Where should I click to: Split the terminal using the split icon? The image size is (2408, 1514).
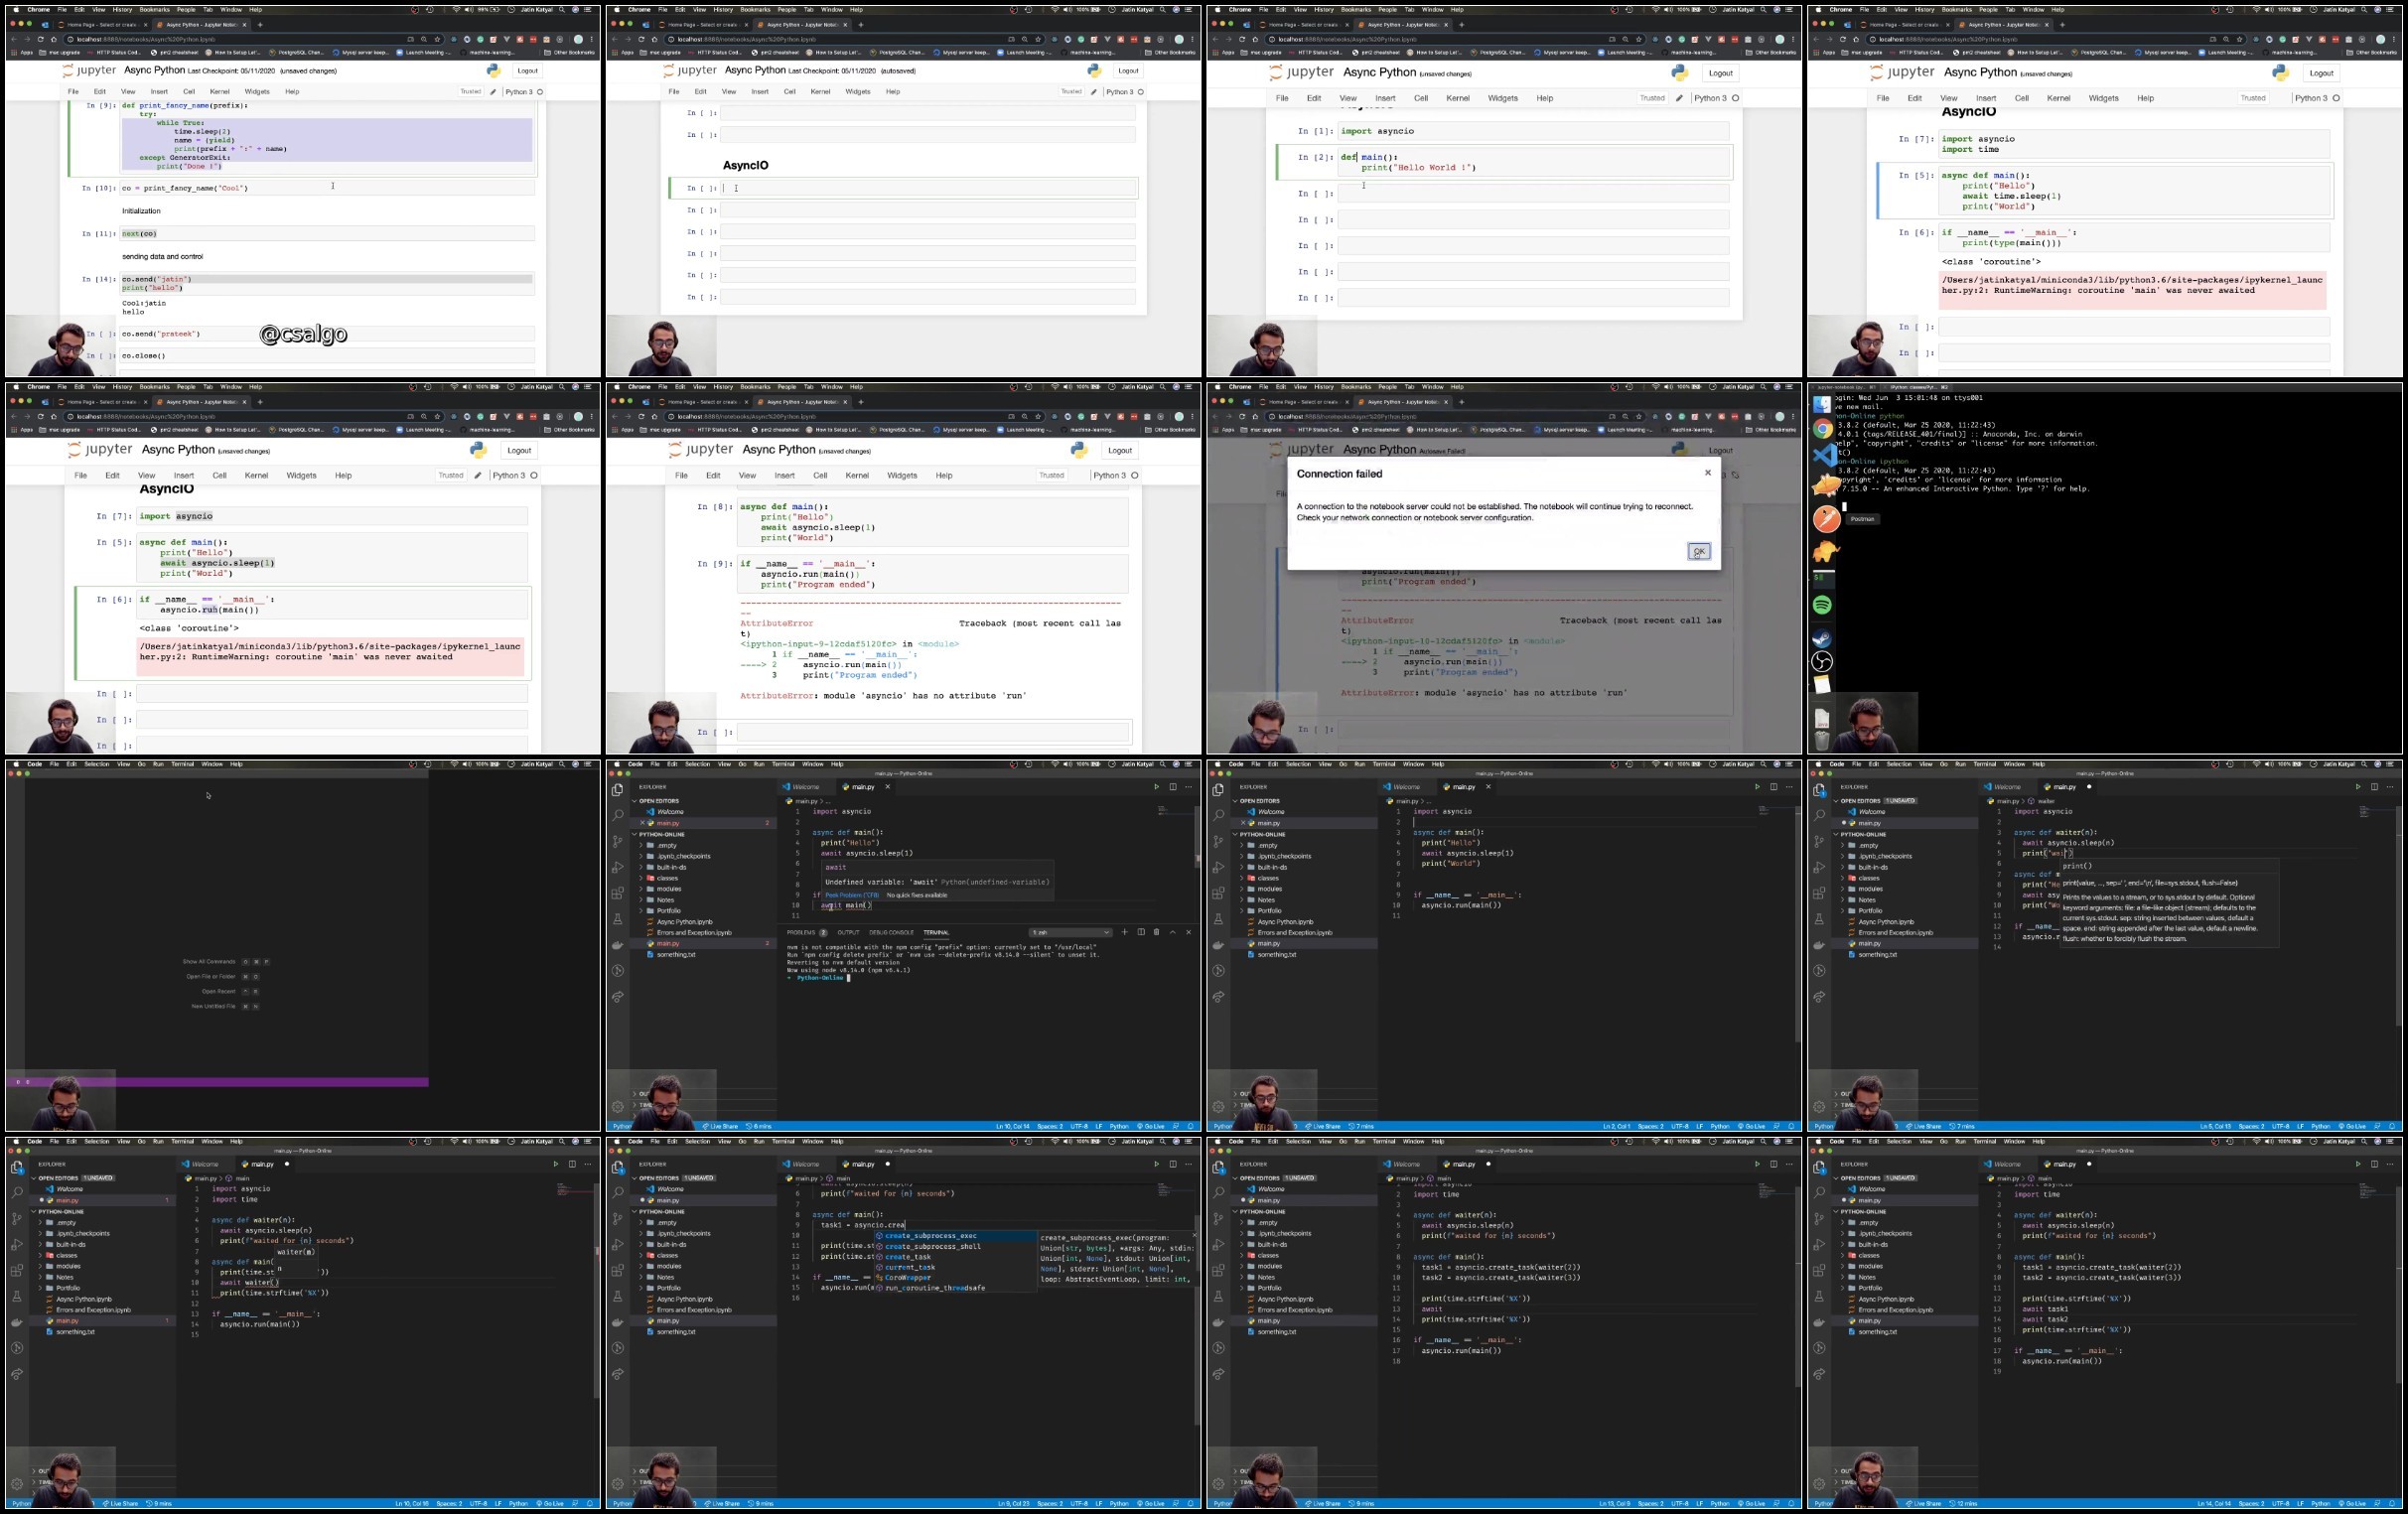click(x=1140, y=932)
